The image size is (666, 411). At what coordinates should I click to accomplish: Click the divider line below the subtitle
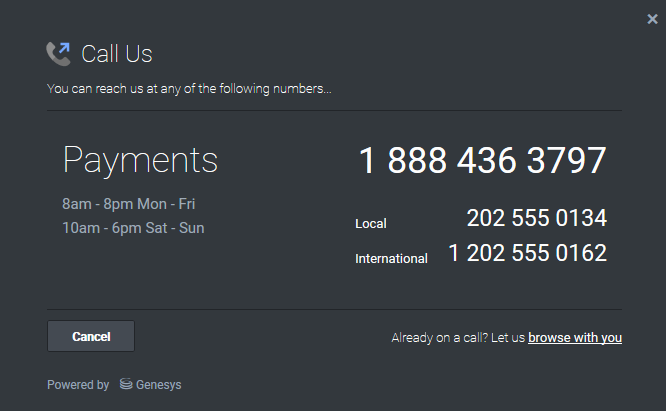coord(334,110)
